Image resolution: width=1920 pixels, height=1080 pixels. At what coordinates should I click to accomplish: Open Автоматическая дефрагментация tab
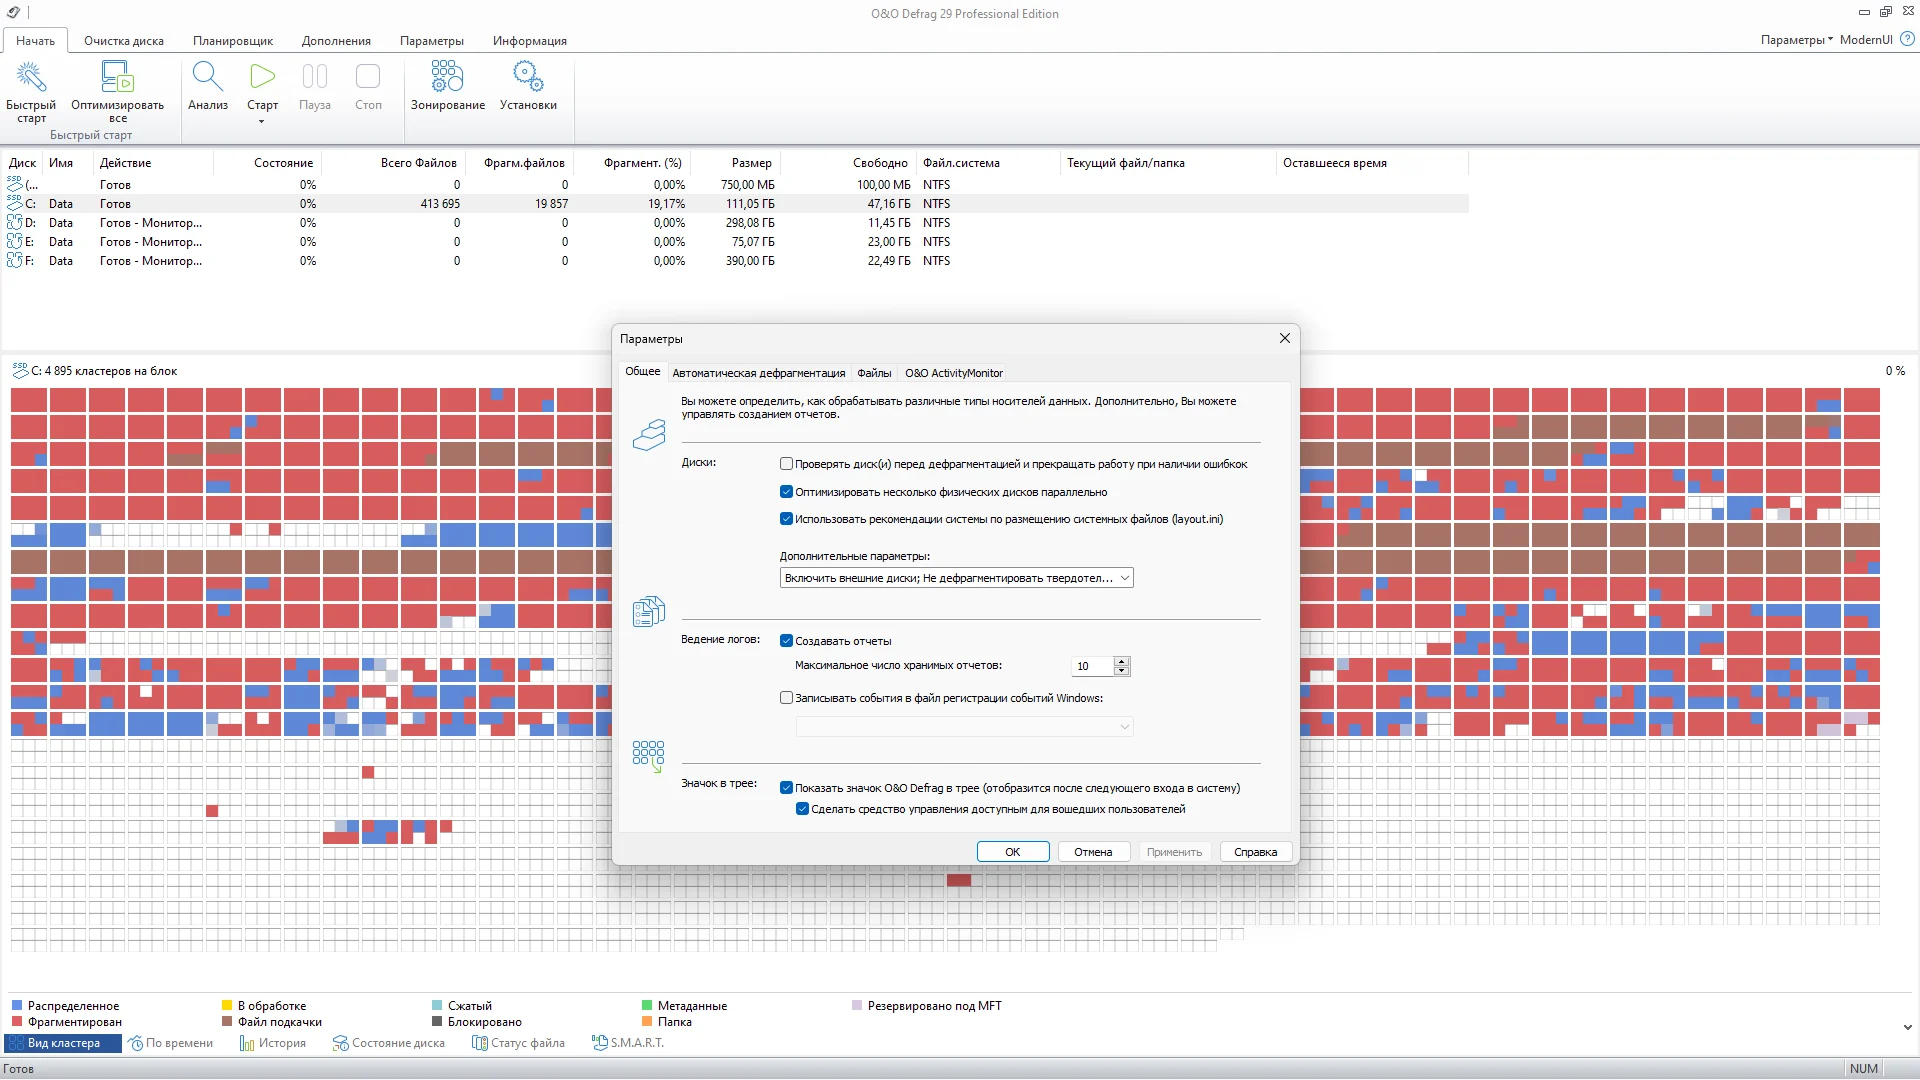coord(758,373)
